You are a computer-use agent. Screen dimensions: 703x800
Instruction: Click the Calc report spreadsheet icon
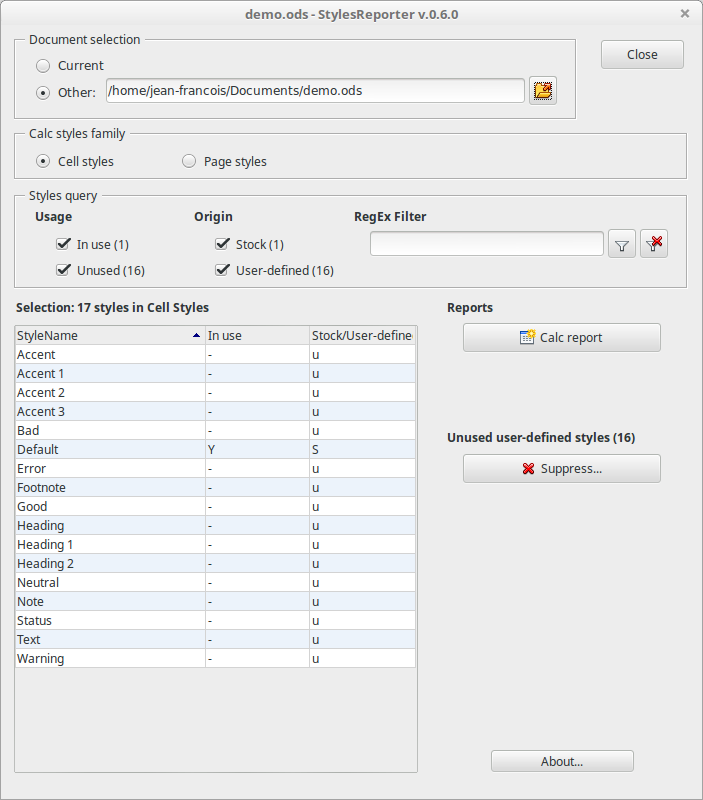coord(527,337)
